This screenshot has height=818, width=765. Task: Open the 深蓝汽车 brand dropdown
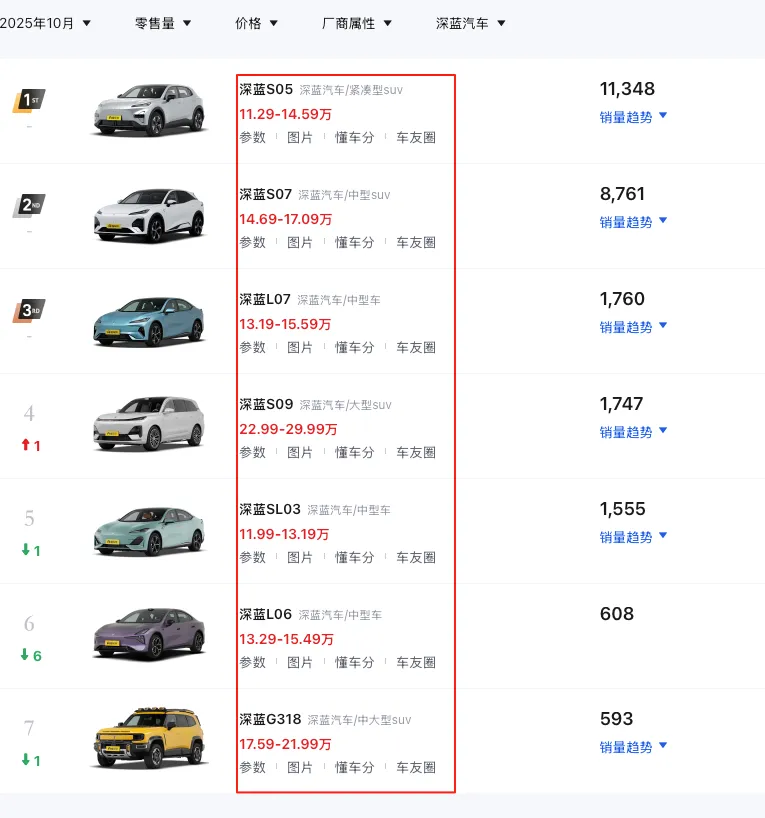(x=471, y=23)
